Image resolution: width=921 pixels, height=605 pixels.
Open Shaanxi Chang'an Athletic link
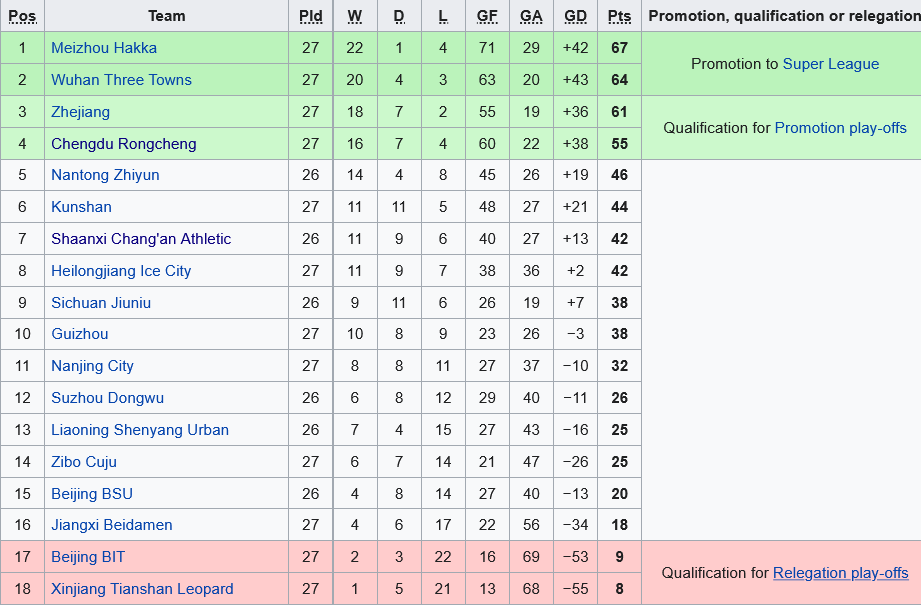[141, 239]
